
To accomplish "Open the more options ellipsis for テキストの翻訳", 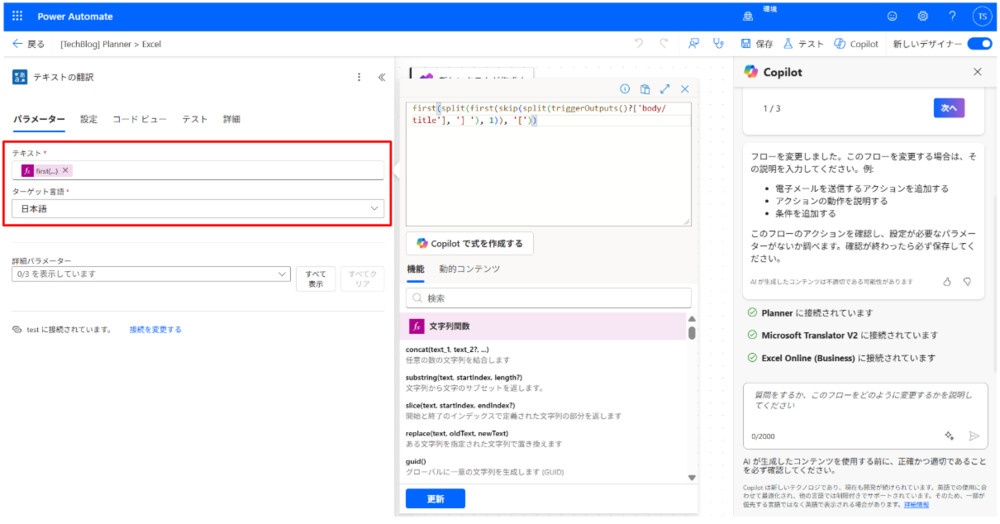I will [x=360, y=77].
